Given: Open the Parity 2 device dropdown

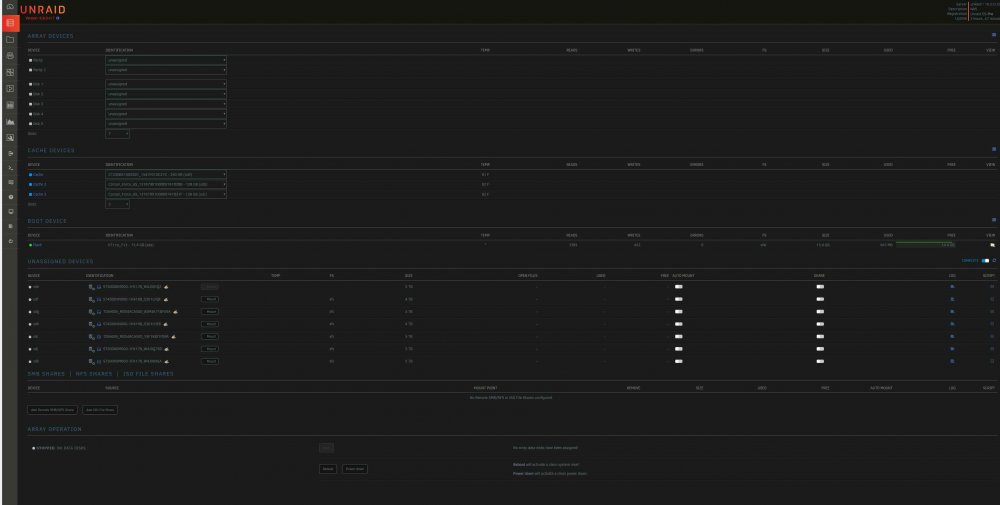Looking at the screenshot, I should point(166,70).
